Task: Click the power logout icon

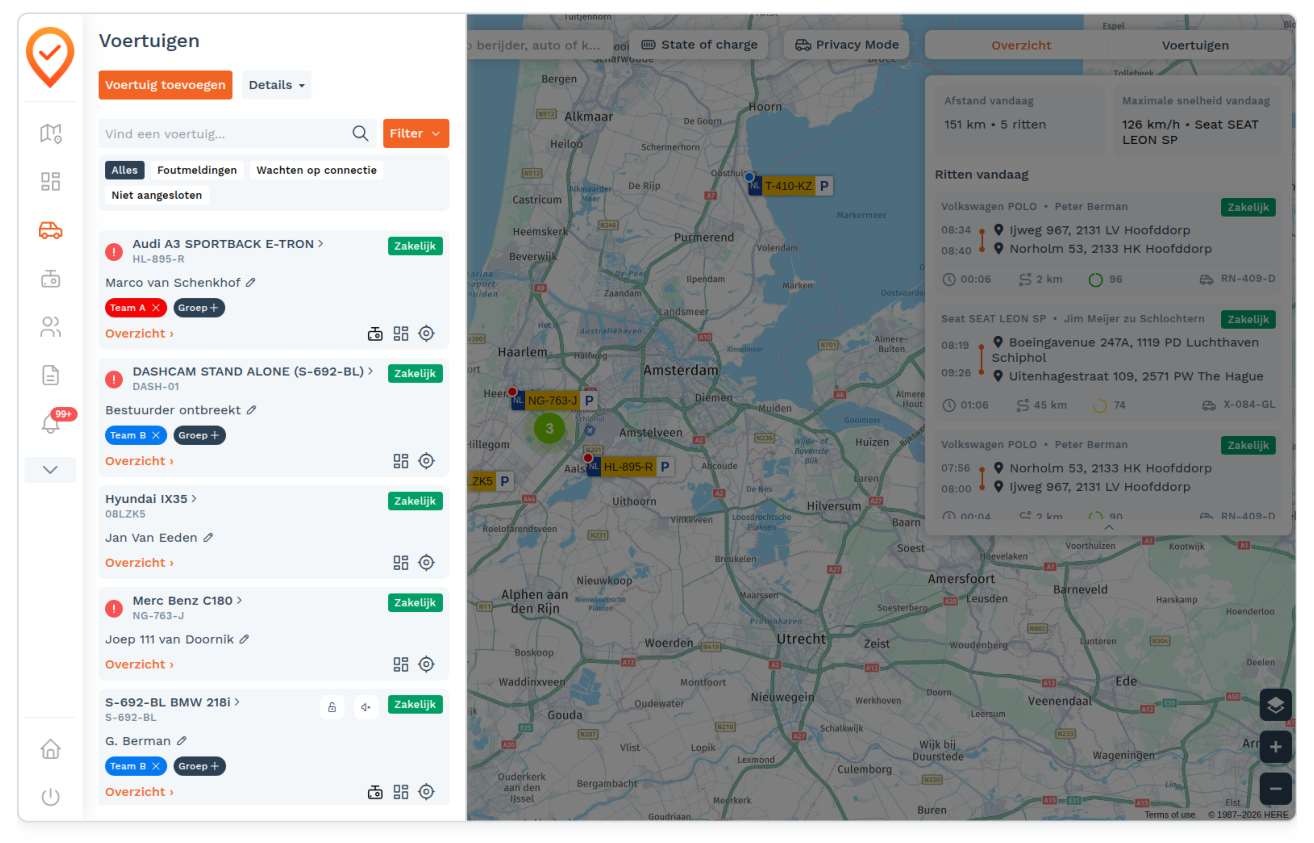Action: tap(50, 797)
